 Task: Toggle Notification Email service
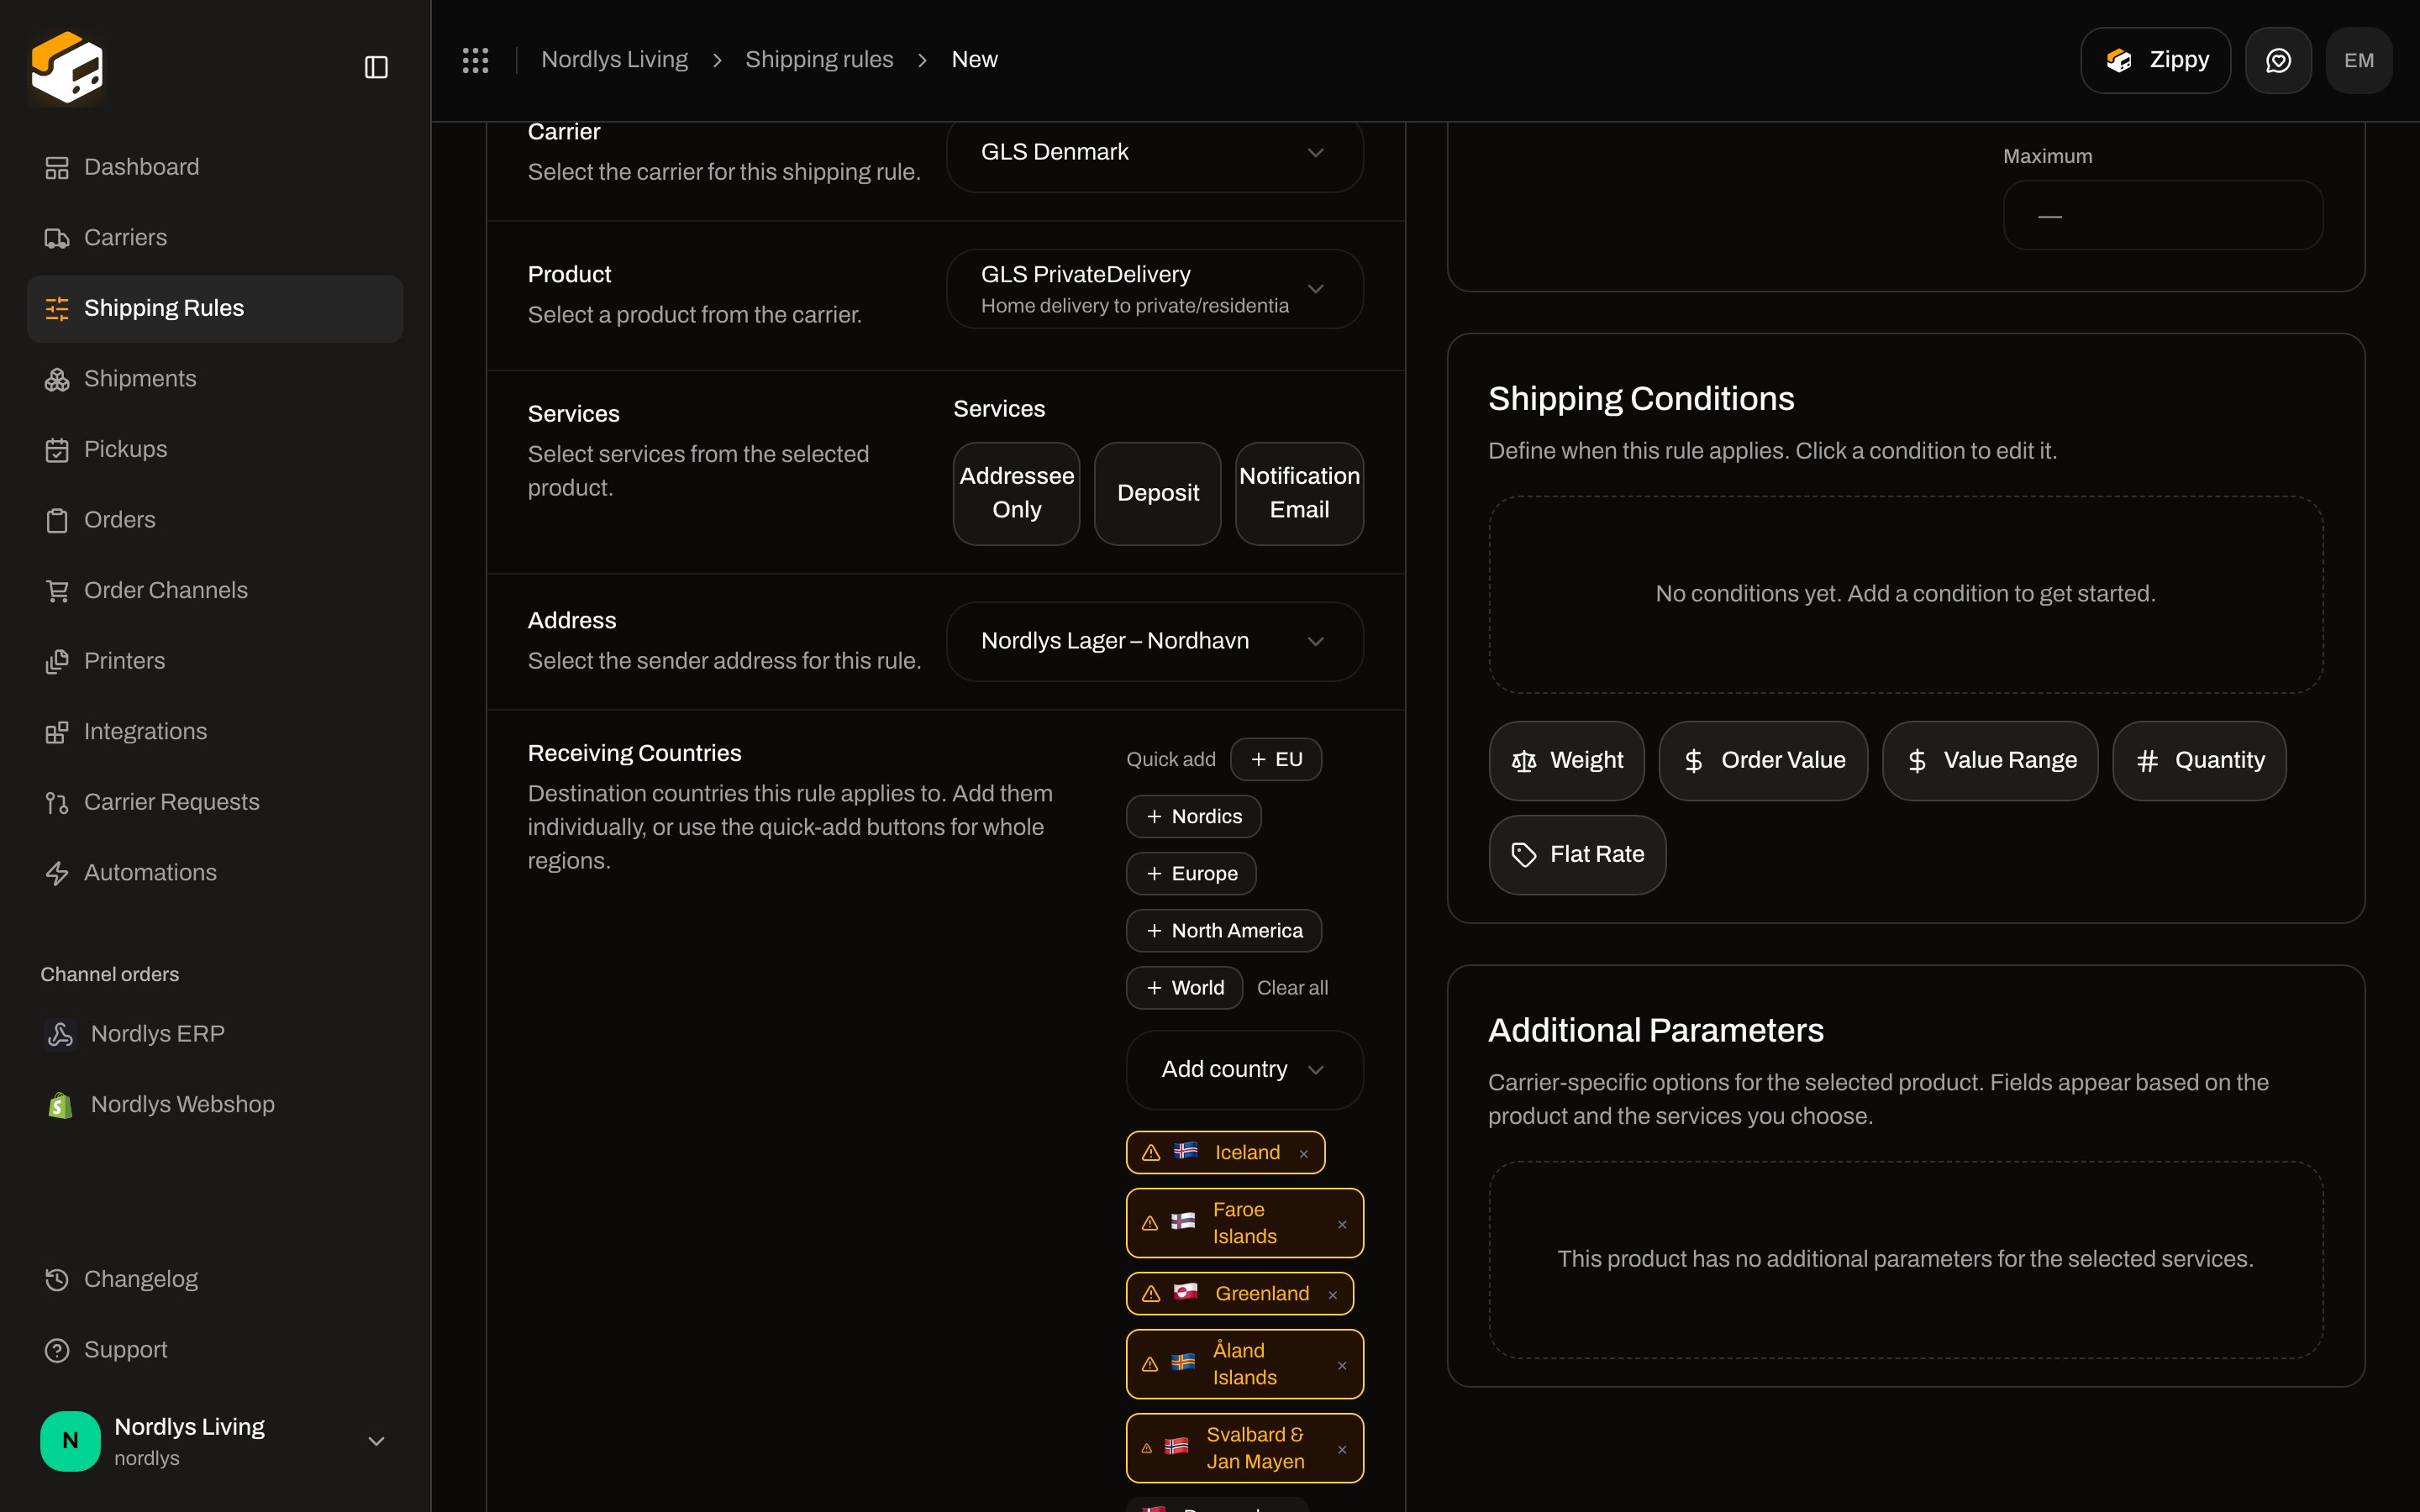[1299, 494]
